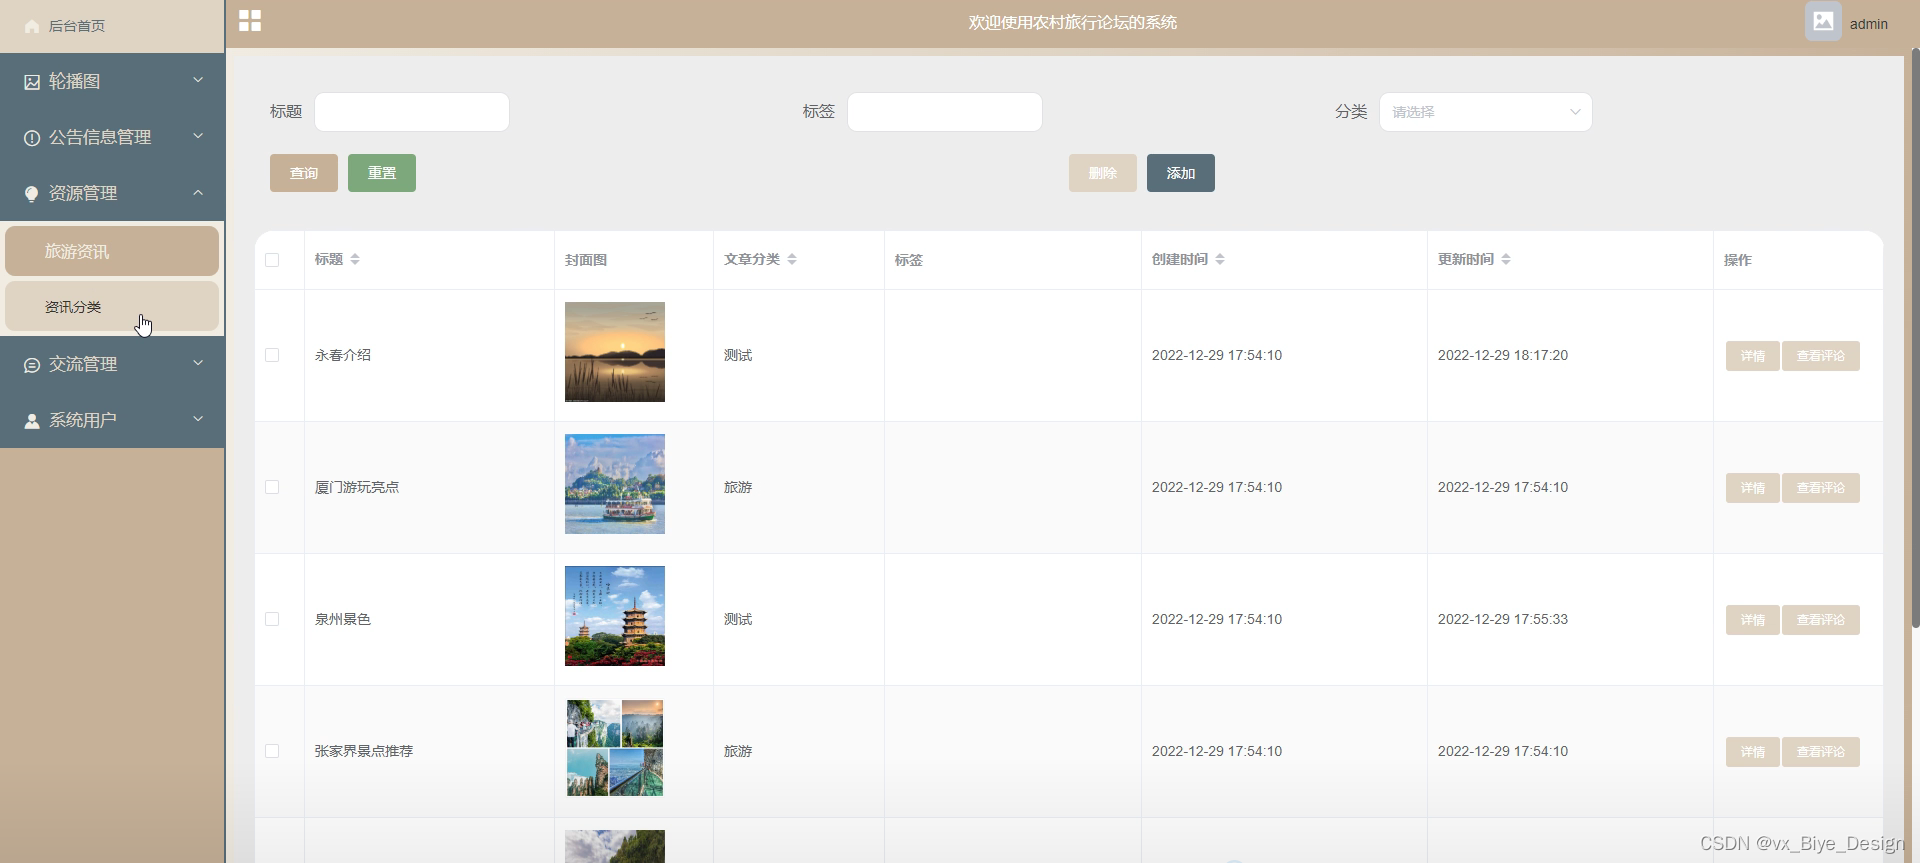This screenshot has width=1920, height=863.
Task: Open the 系统用户 menu label
Action: point(83,421)
